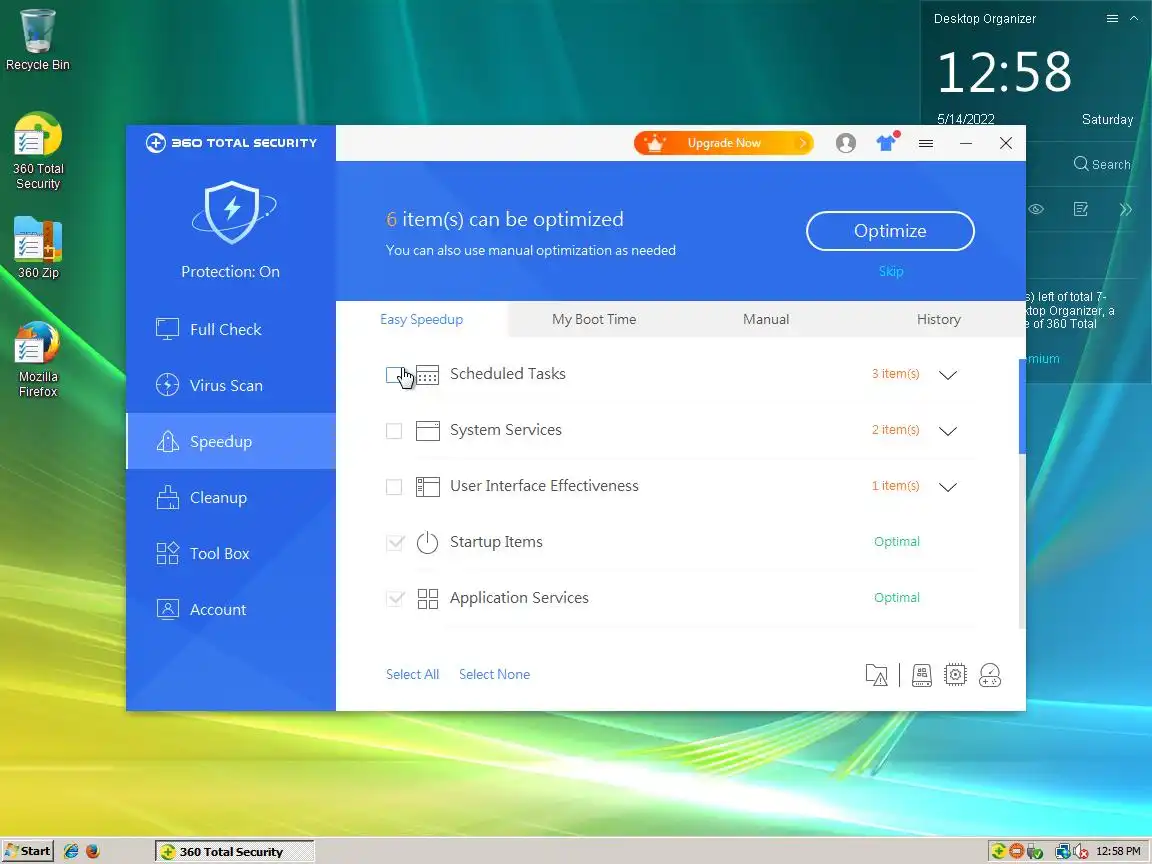
Task: Expand the System Services chevron
Action: coord(948,431)
